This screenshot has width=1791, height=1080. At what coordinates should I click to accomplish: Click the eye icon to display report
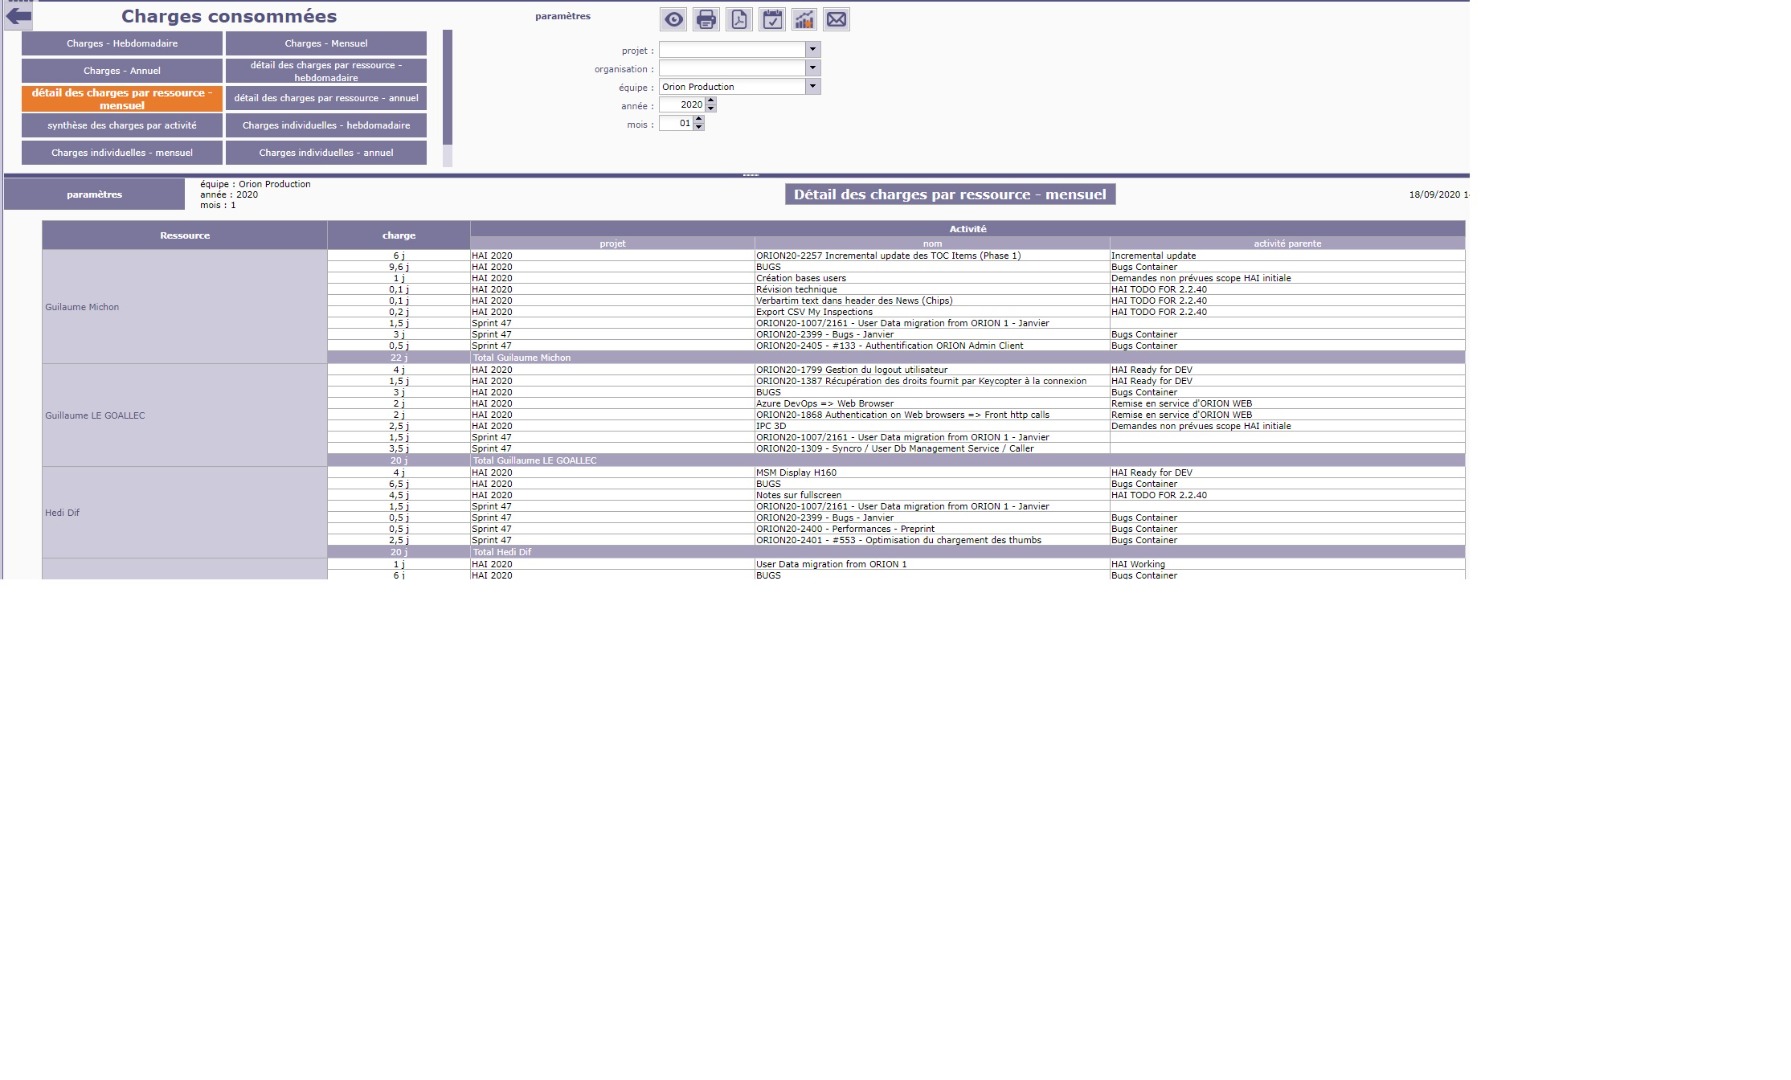coord(674,20)
